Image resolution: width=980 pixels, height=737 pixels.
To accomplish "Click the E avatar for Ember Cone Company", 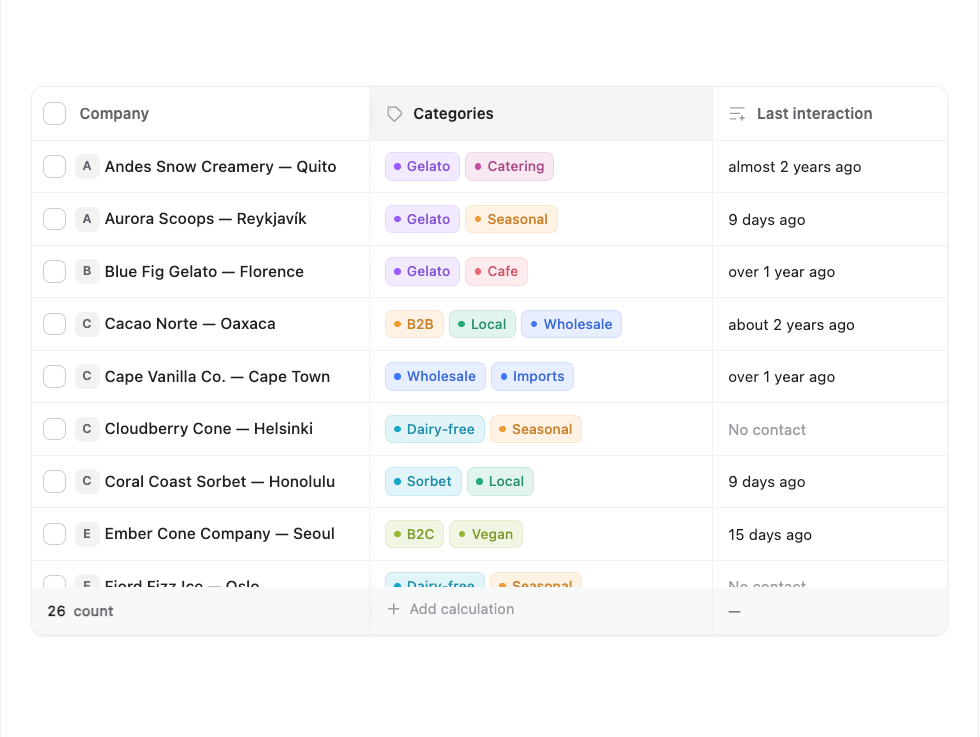I will [x=87, y=534].
